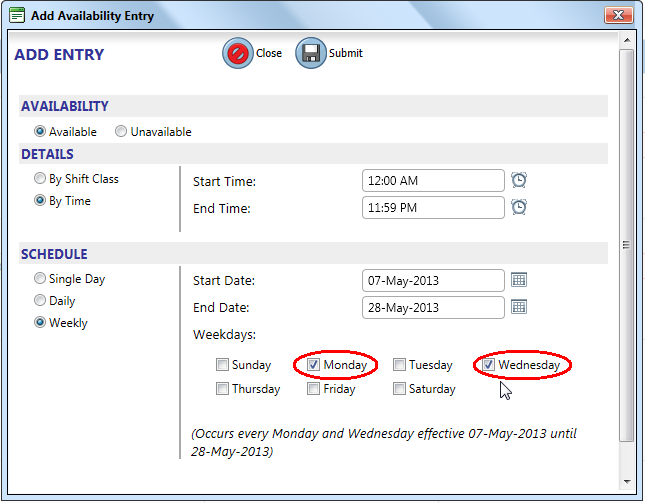Screen dimensions: 645x503
Task: Open the Start Date calendar picker
Action: pos(519,280)
